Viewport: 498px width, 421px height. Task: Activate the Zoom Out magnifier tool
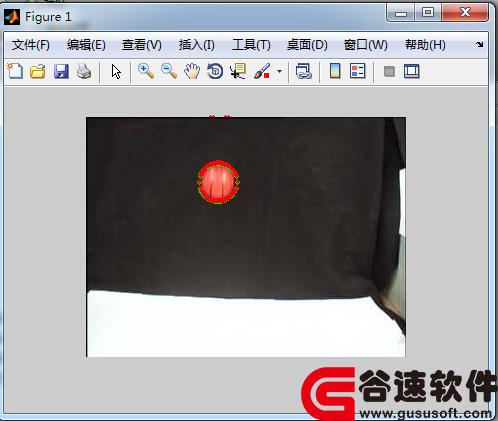[169, 71]
